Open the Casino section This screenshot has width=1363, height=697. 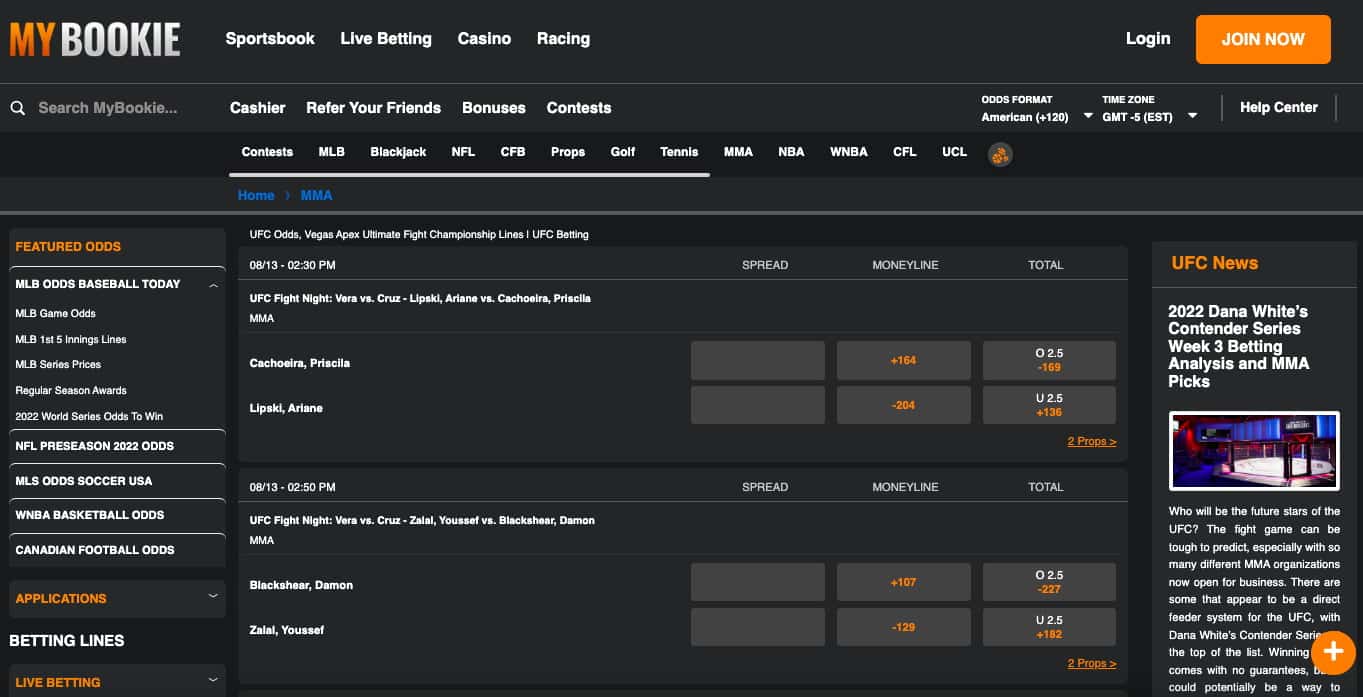(x=484, y=39)
